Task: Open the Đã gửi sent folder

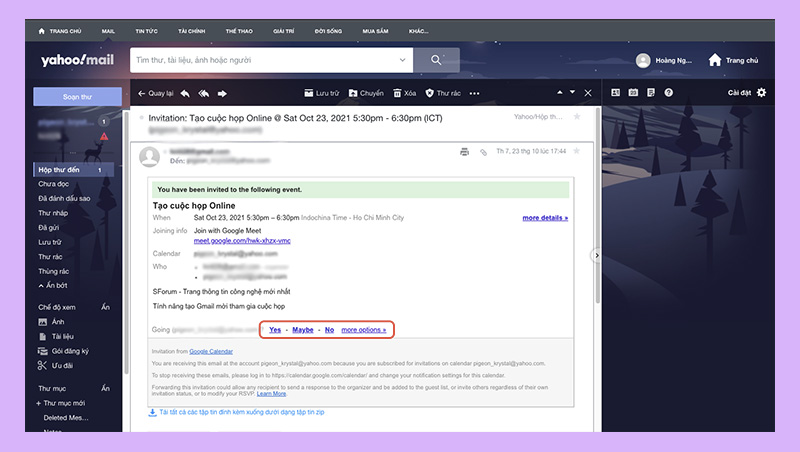Action: point(48,228)
